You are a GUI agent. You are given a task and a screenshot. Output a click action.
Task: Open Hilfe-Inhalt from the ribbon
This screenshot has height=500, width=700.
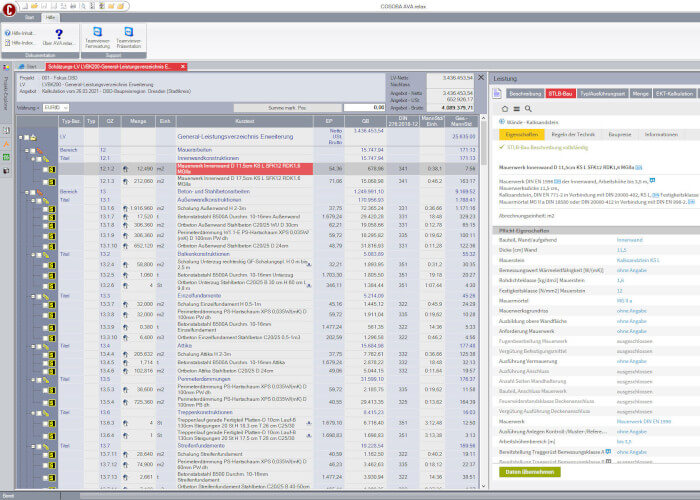pyautogui.click(x=20, y=33)
